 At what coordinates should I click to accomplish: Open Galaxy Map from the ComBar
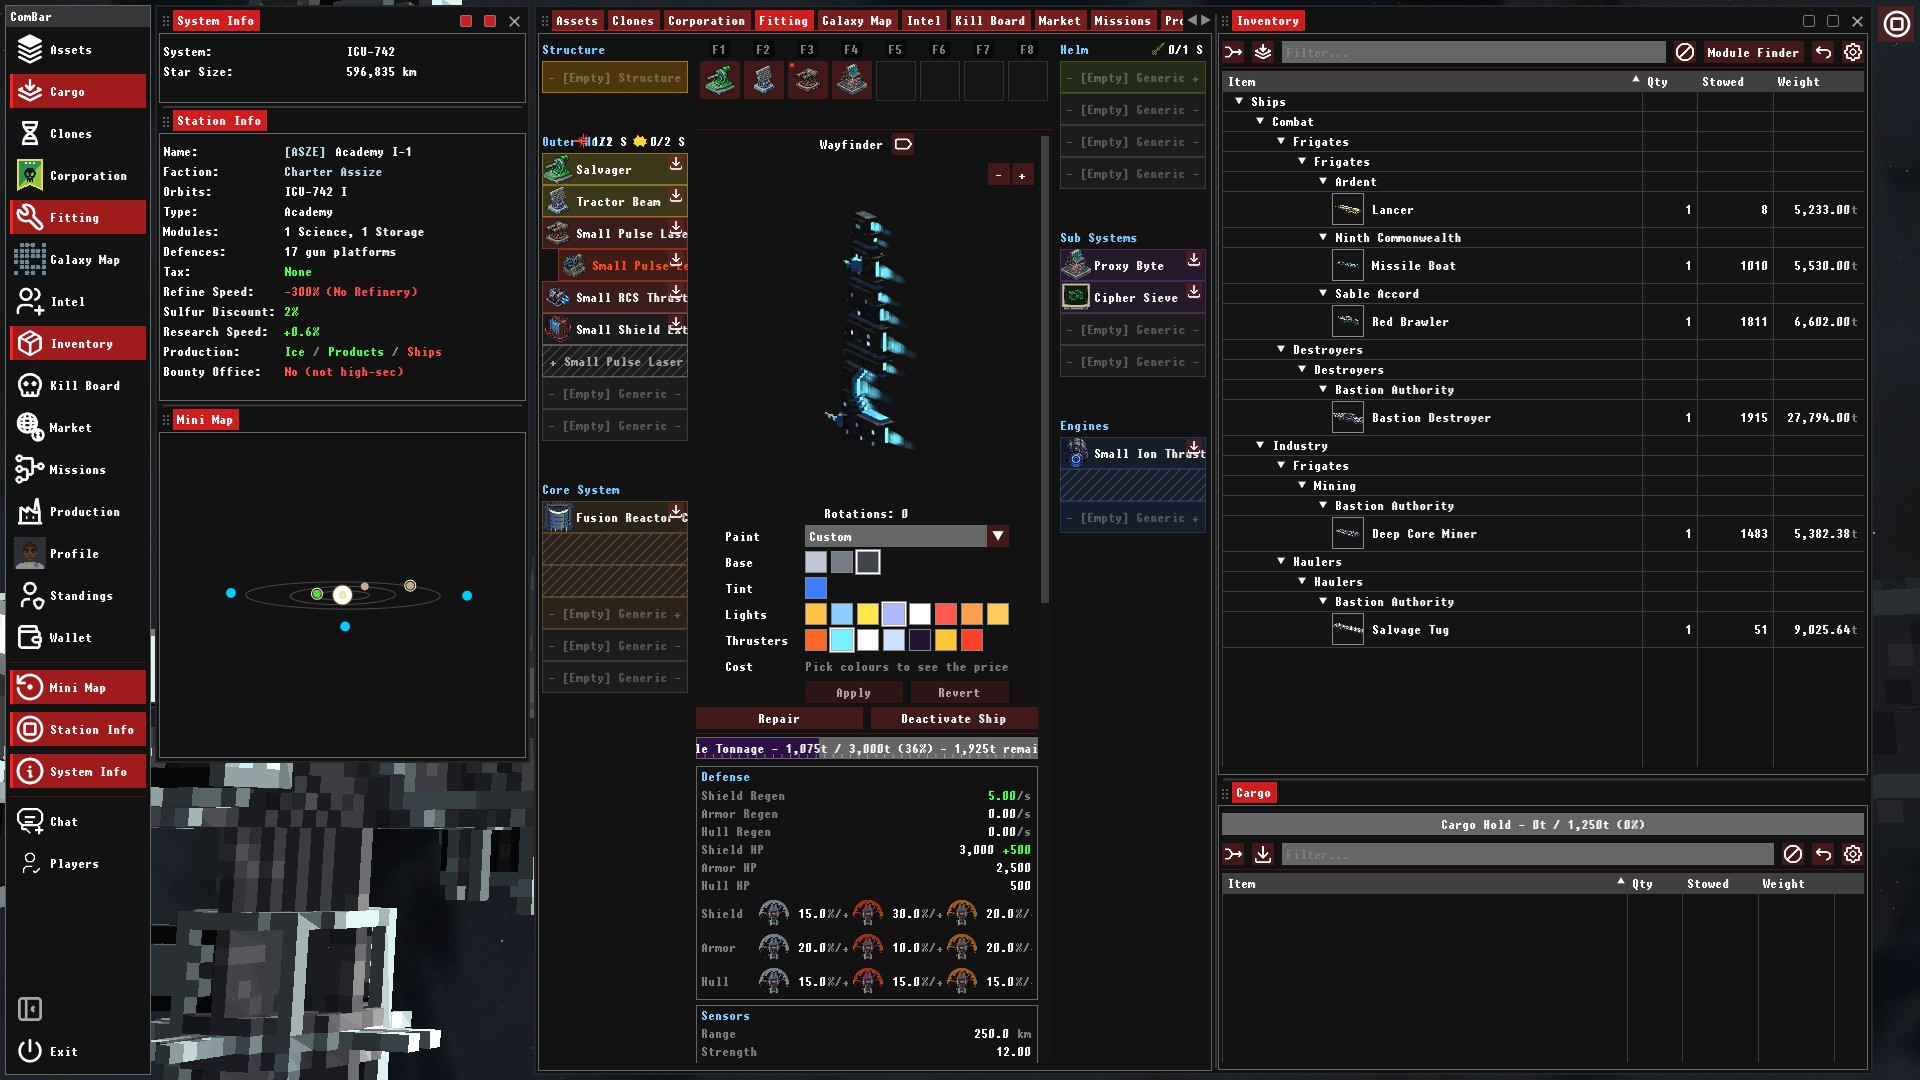[x=78, y=259]
